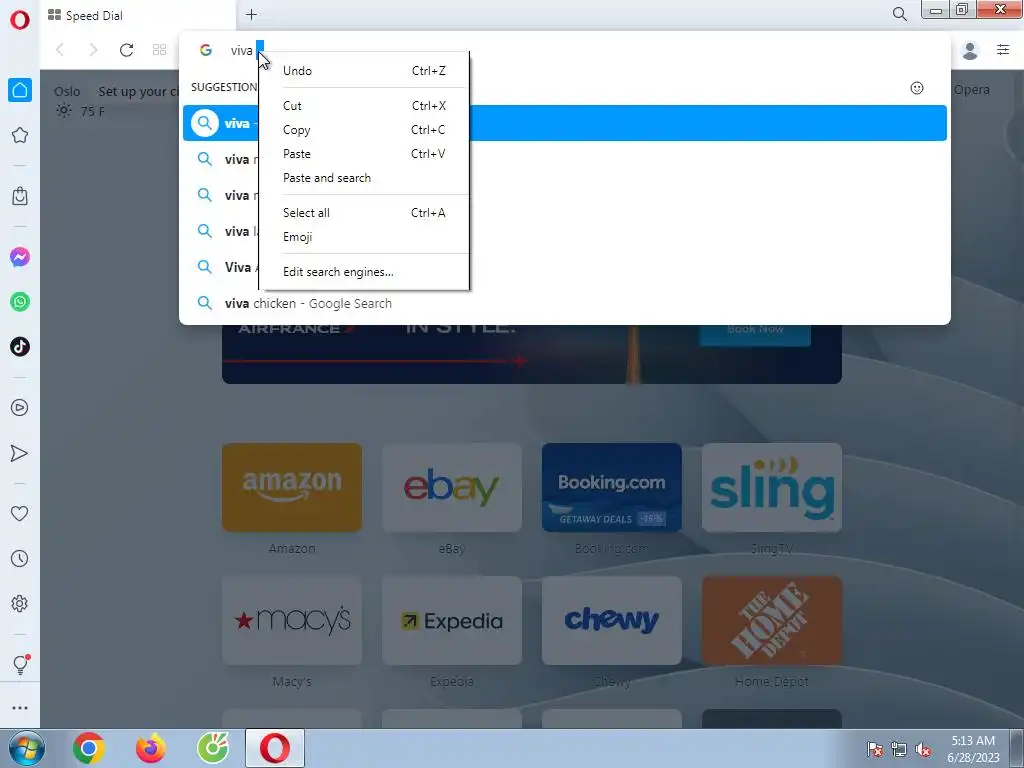The width and height of the screenshot is (1024, 768).
Task: Select the Speed Dial tab
Action: click(x=137, y=16)
